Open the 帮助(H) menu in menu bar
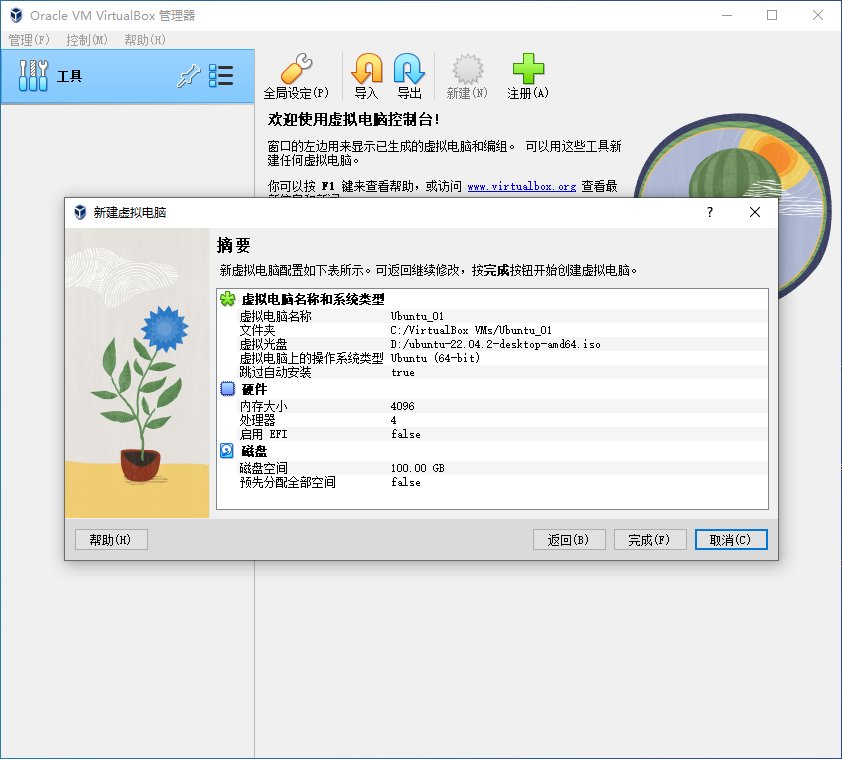 point(145,40)
